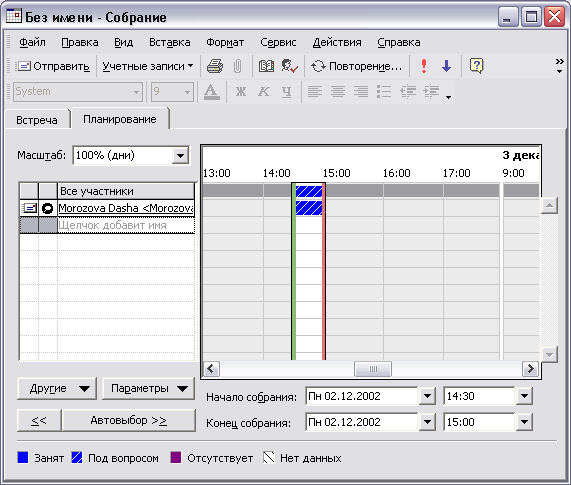
Task: Open the Масштаб zoom dropdown
Action: tap(180, 155)
